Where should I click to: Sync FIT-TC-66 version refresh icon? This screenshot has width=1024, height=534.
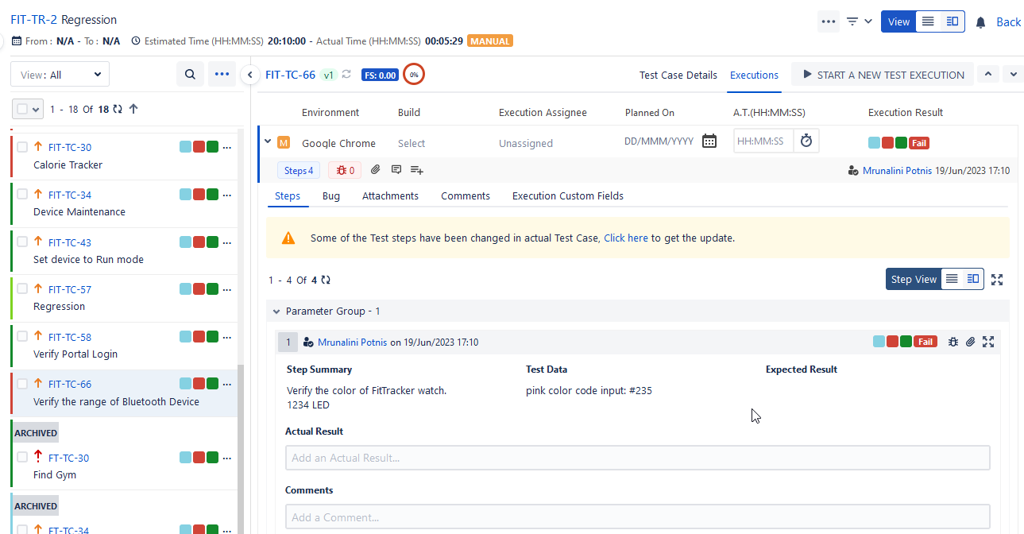coord(346,74)
